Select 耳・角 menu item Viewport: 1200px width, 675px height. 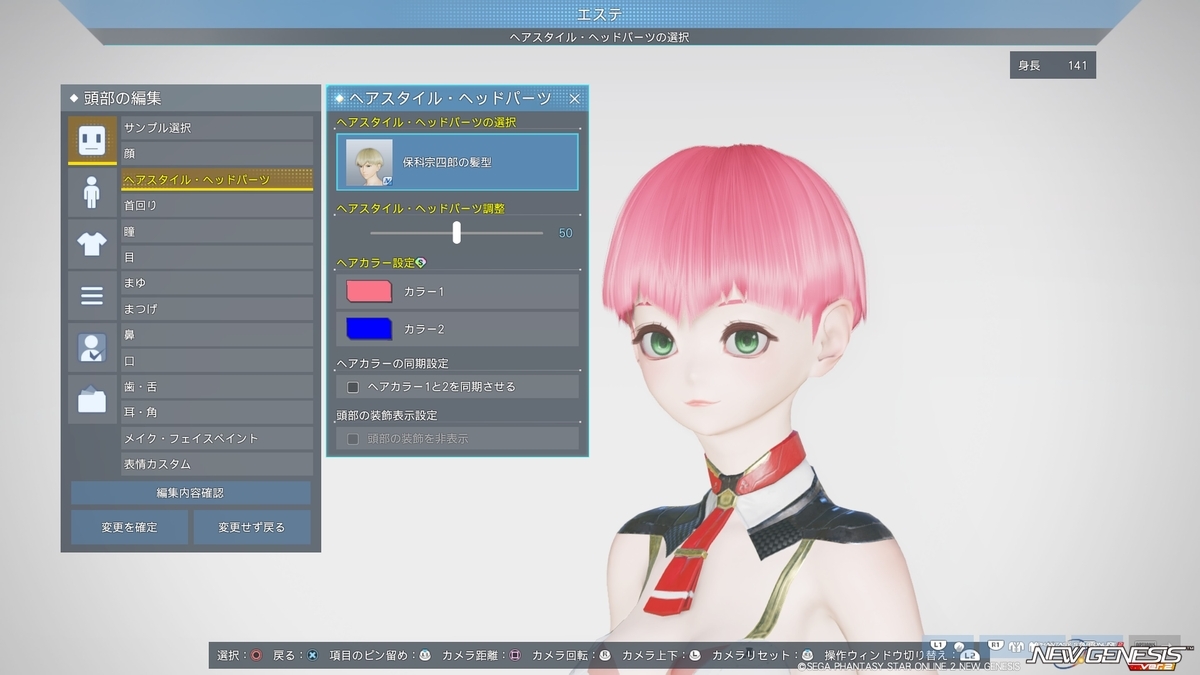point(217,412)
